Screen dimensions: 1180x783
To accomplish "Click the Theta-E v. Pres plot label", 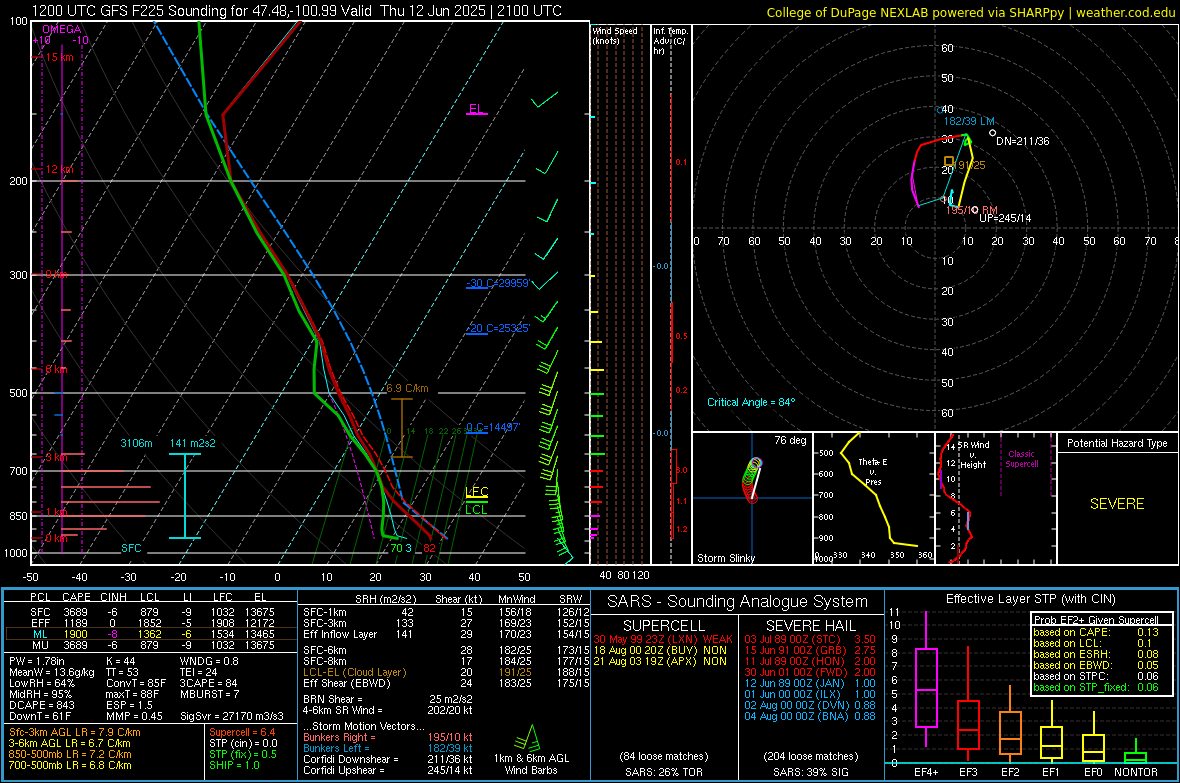I will pyautogui.click(x=873, y=471).
